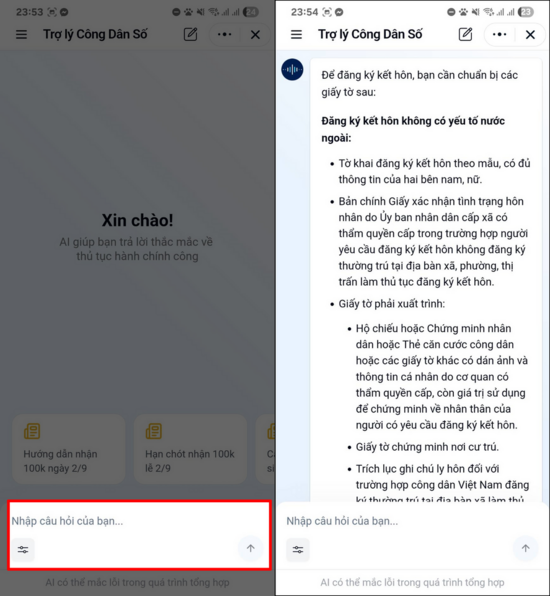Click right 'Nhập câu hỏi của bạn...' input field
550x596 pixels.
click(x=412, y=521)
